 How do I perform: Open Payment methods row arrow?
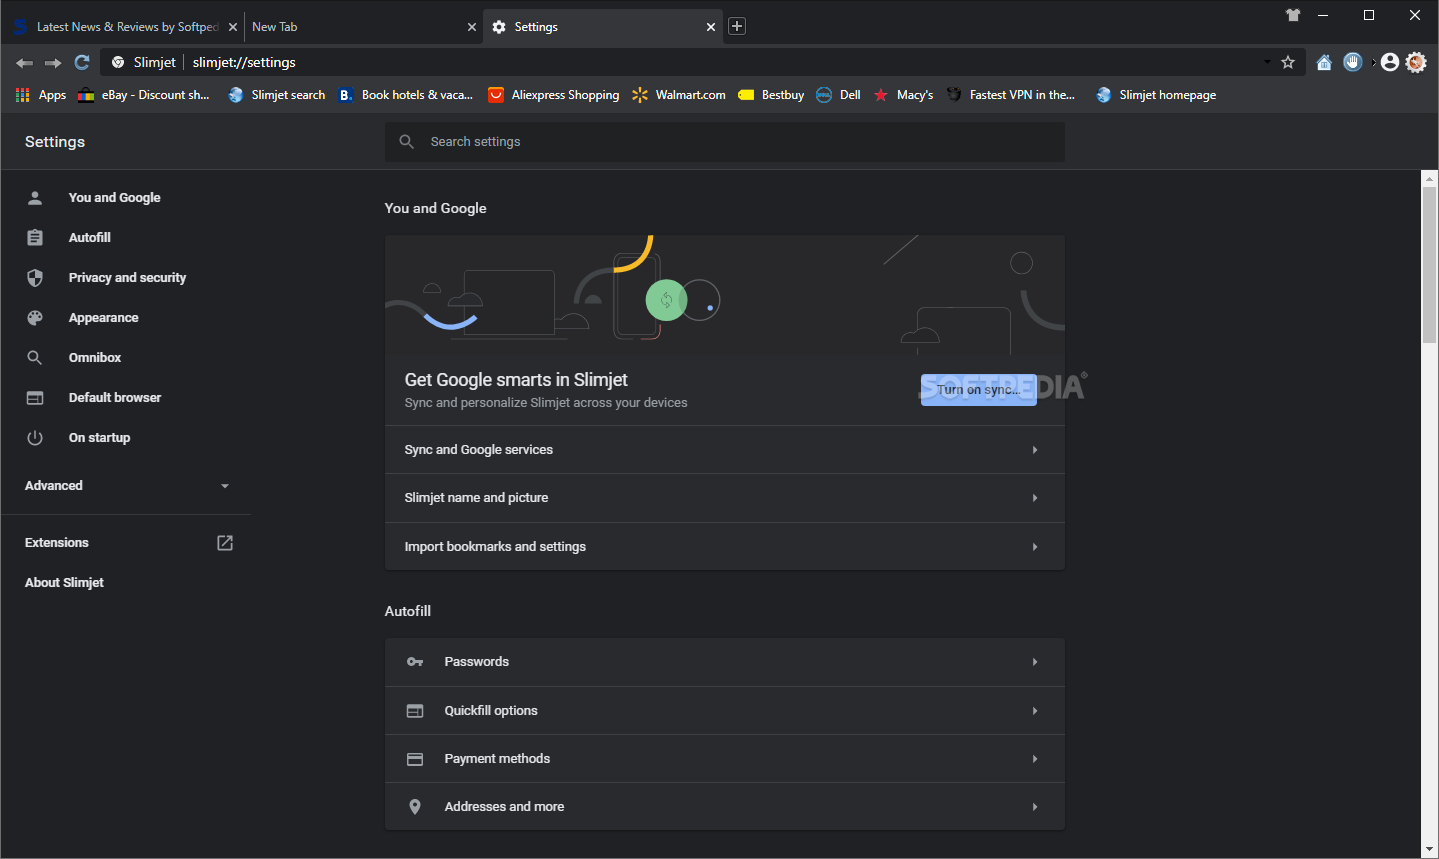[1034, 759]
